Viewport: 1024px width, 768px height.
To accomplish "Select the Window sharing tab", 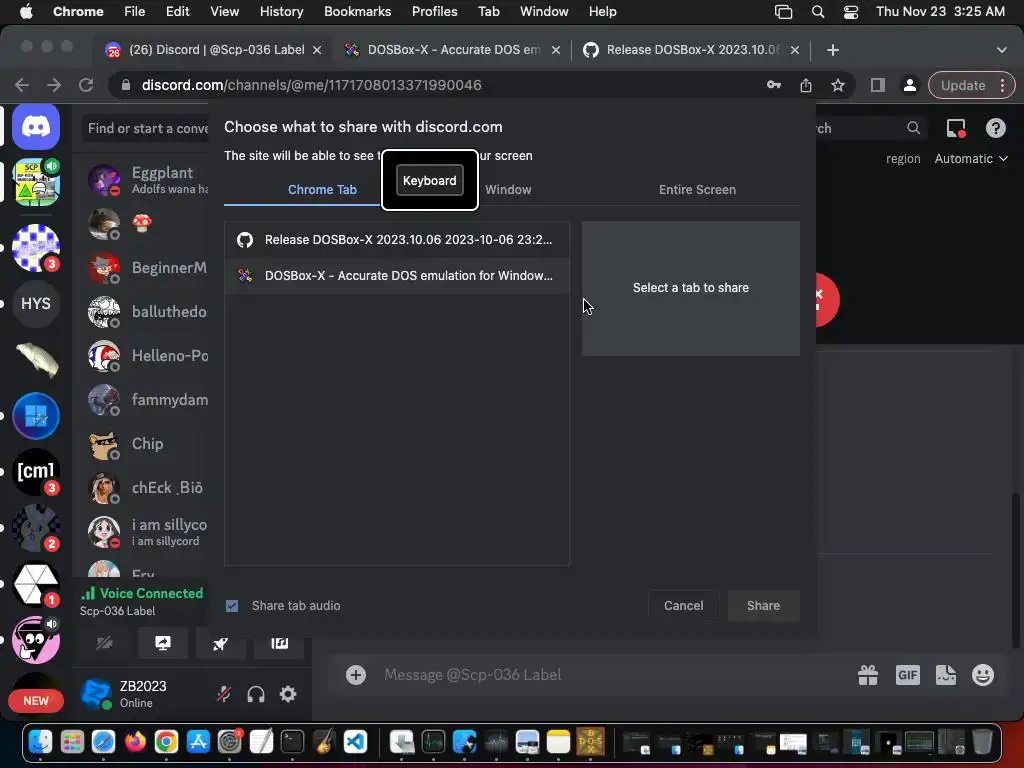I will tap(508, 189).
